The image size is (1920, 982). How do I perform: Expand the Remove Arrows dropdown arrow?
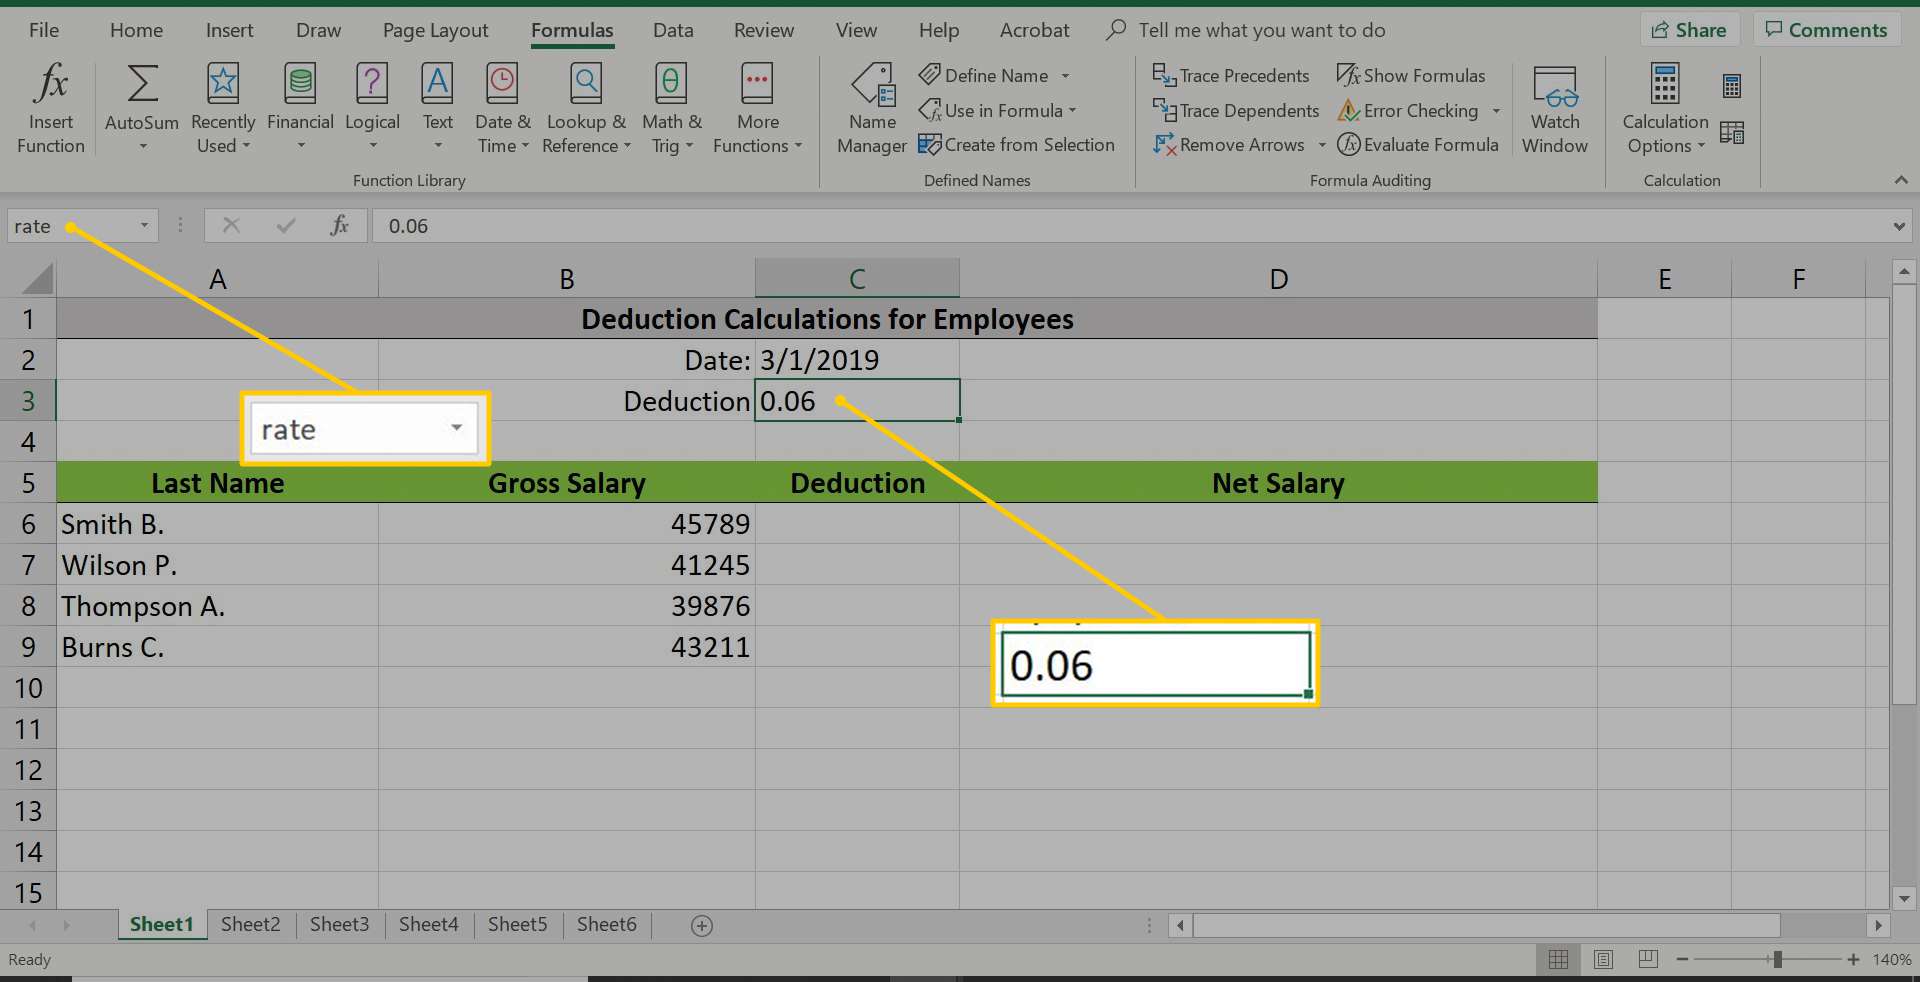coord(1321,146)
